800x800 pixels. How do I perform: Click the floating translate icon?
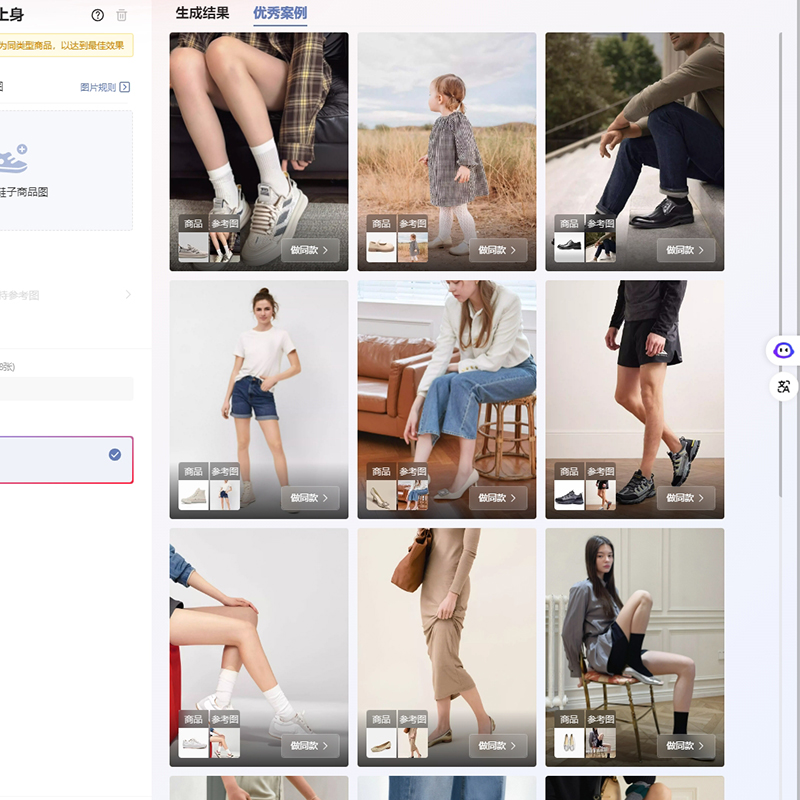pyautogui.click(x=783, y=387)
